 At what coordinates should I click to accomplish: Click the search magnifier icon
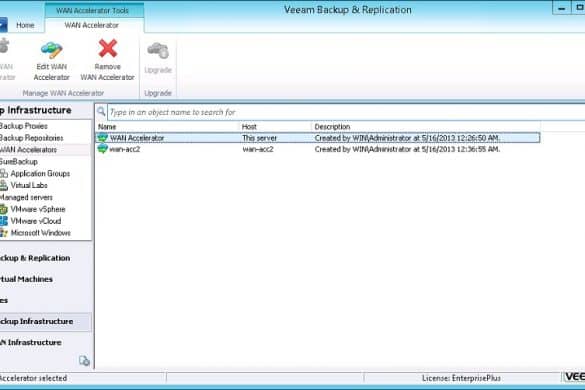(101, 111)
